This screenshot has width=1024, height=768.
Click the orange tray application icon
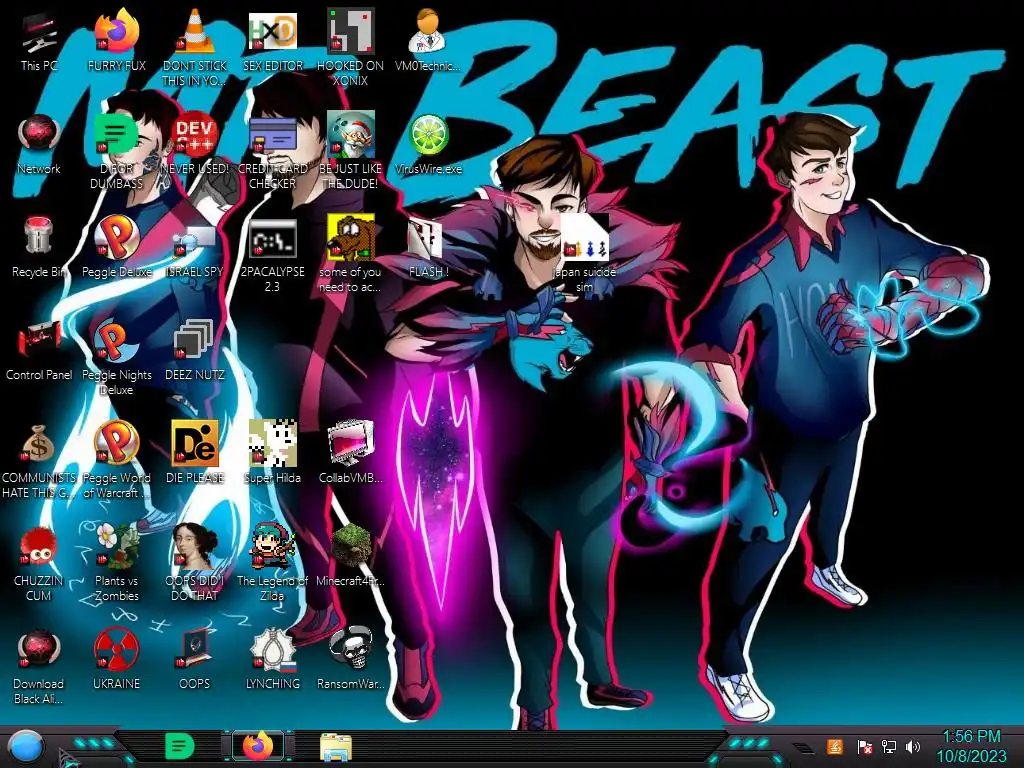[835, 746]
